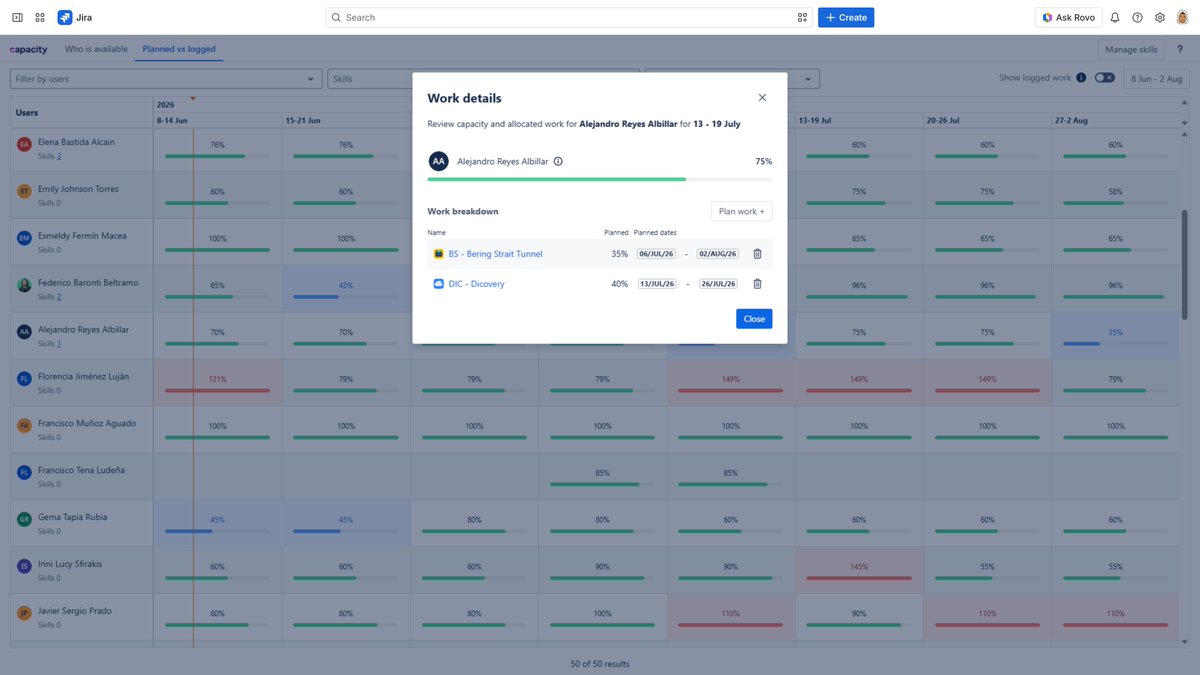Screen dimensions: 1200x675
Task: Click the Manage skills button
Action: 1132,49
